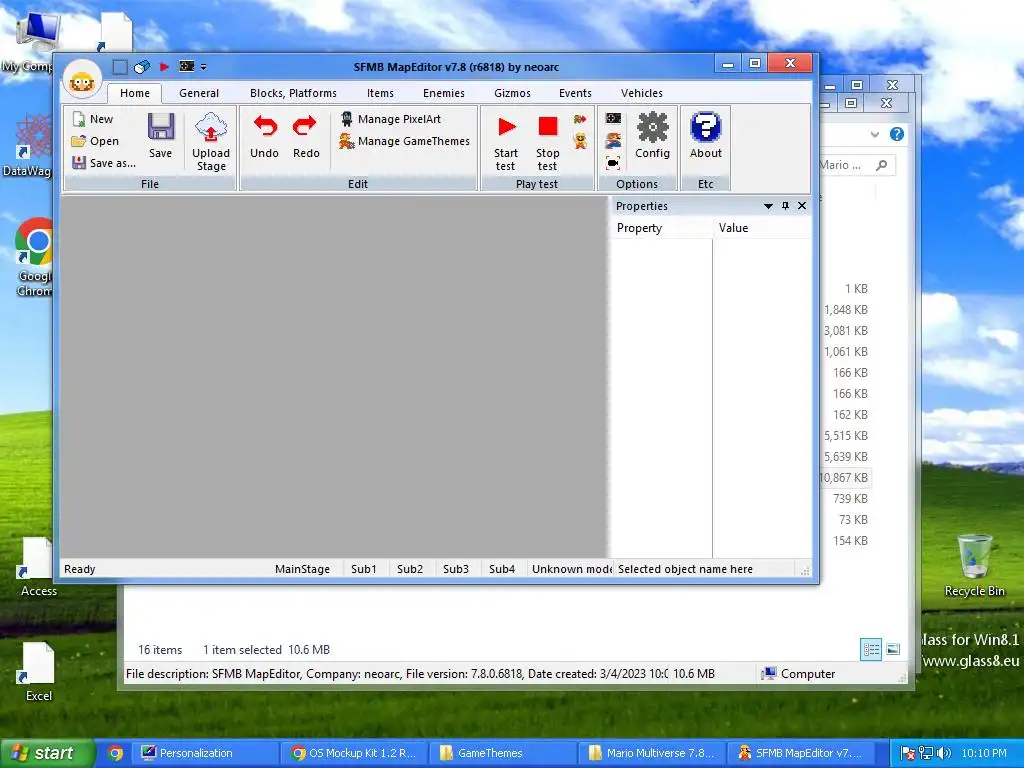
Task: Click the small red play icon in title bar
Action: click(164, 67)
